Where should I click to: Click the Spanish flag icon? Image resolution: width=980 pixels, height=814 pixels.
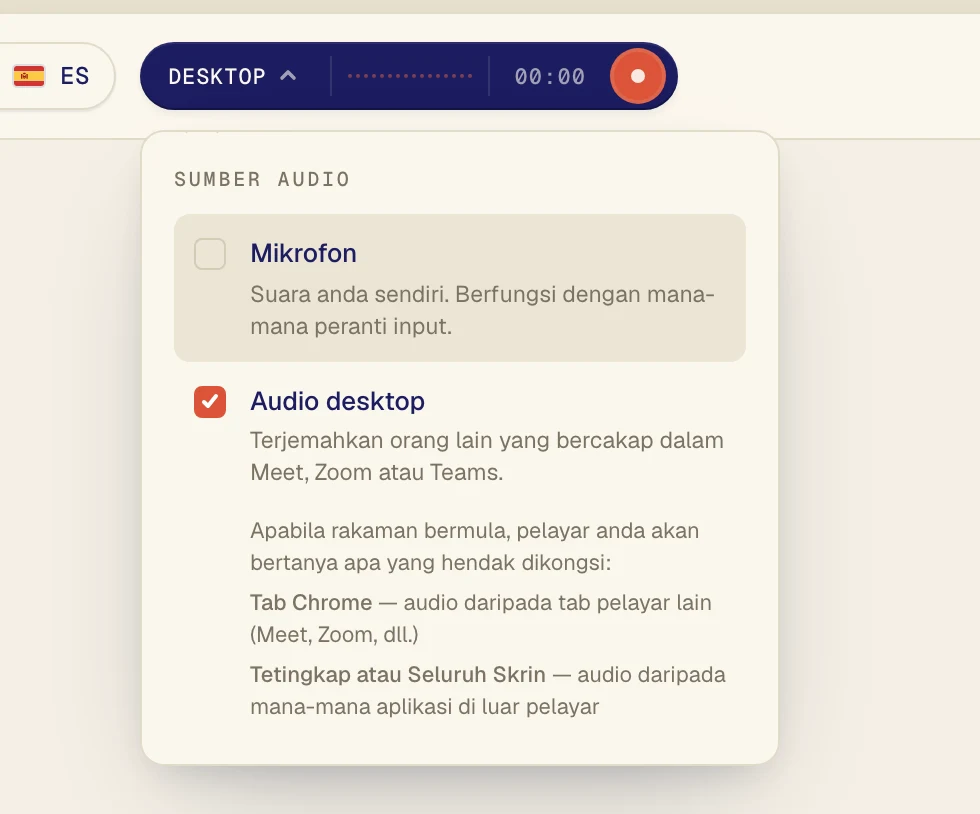(29, 76)
